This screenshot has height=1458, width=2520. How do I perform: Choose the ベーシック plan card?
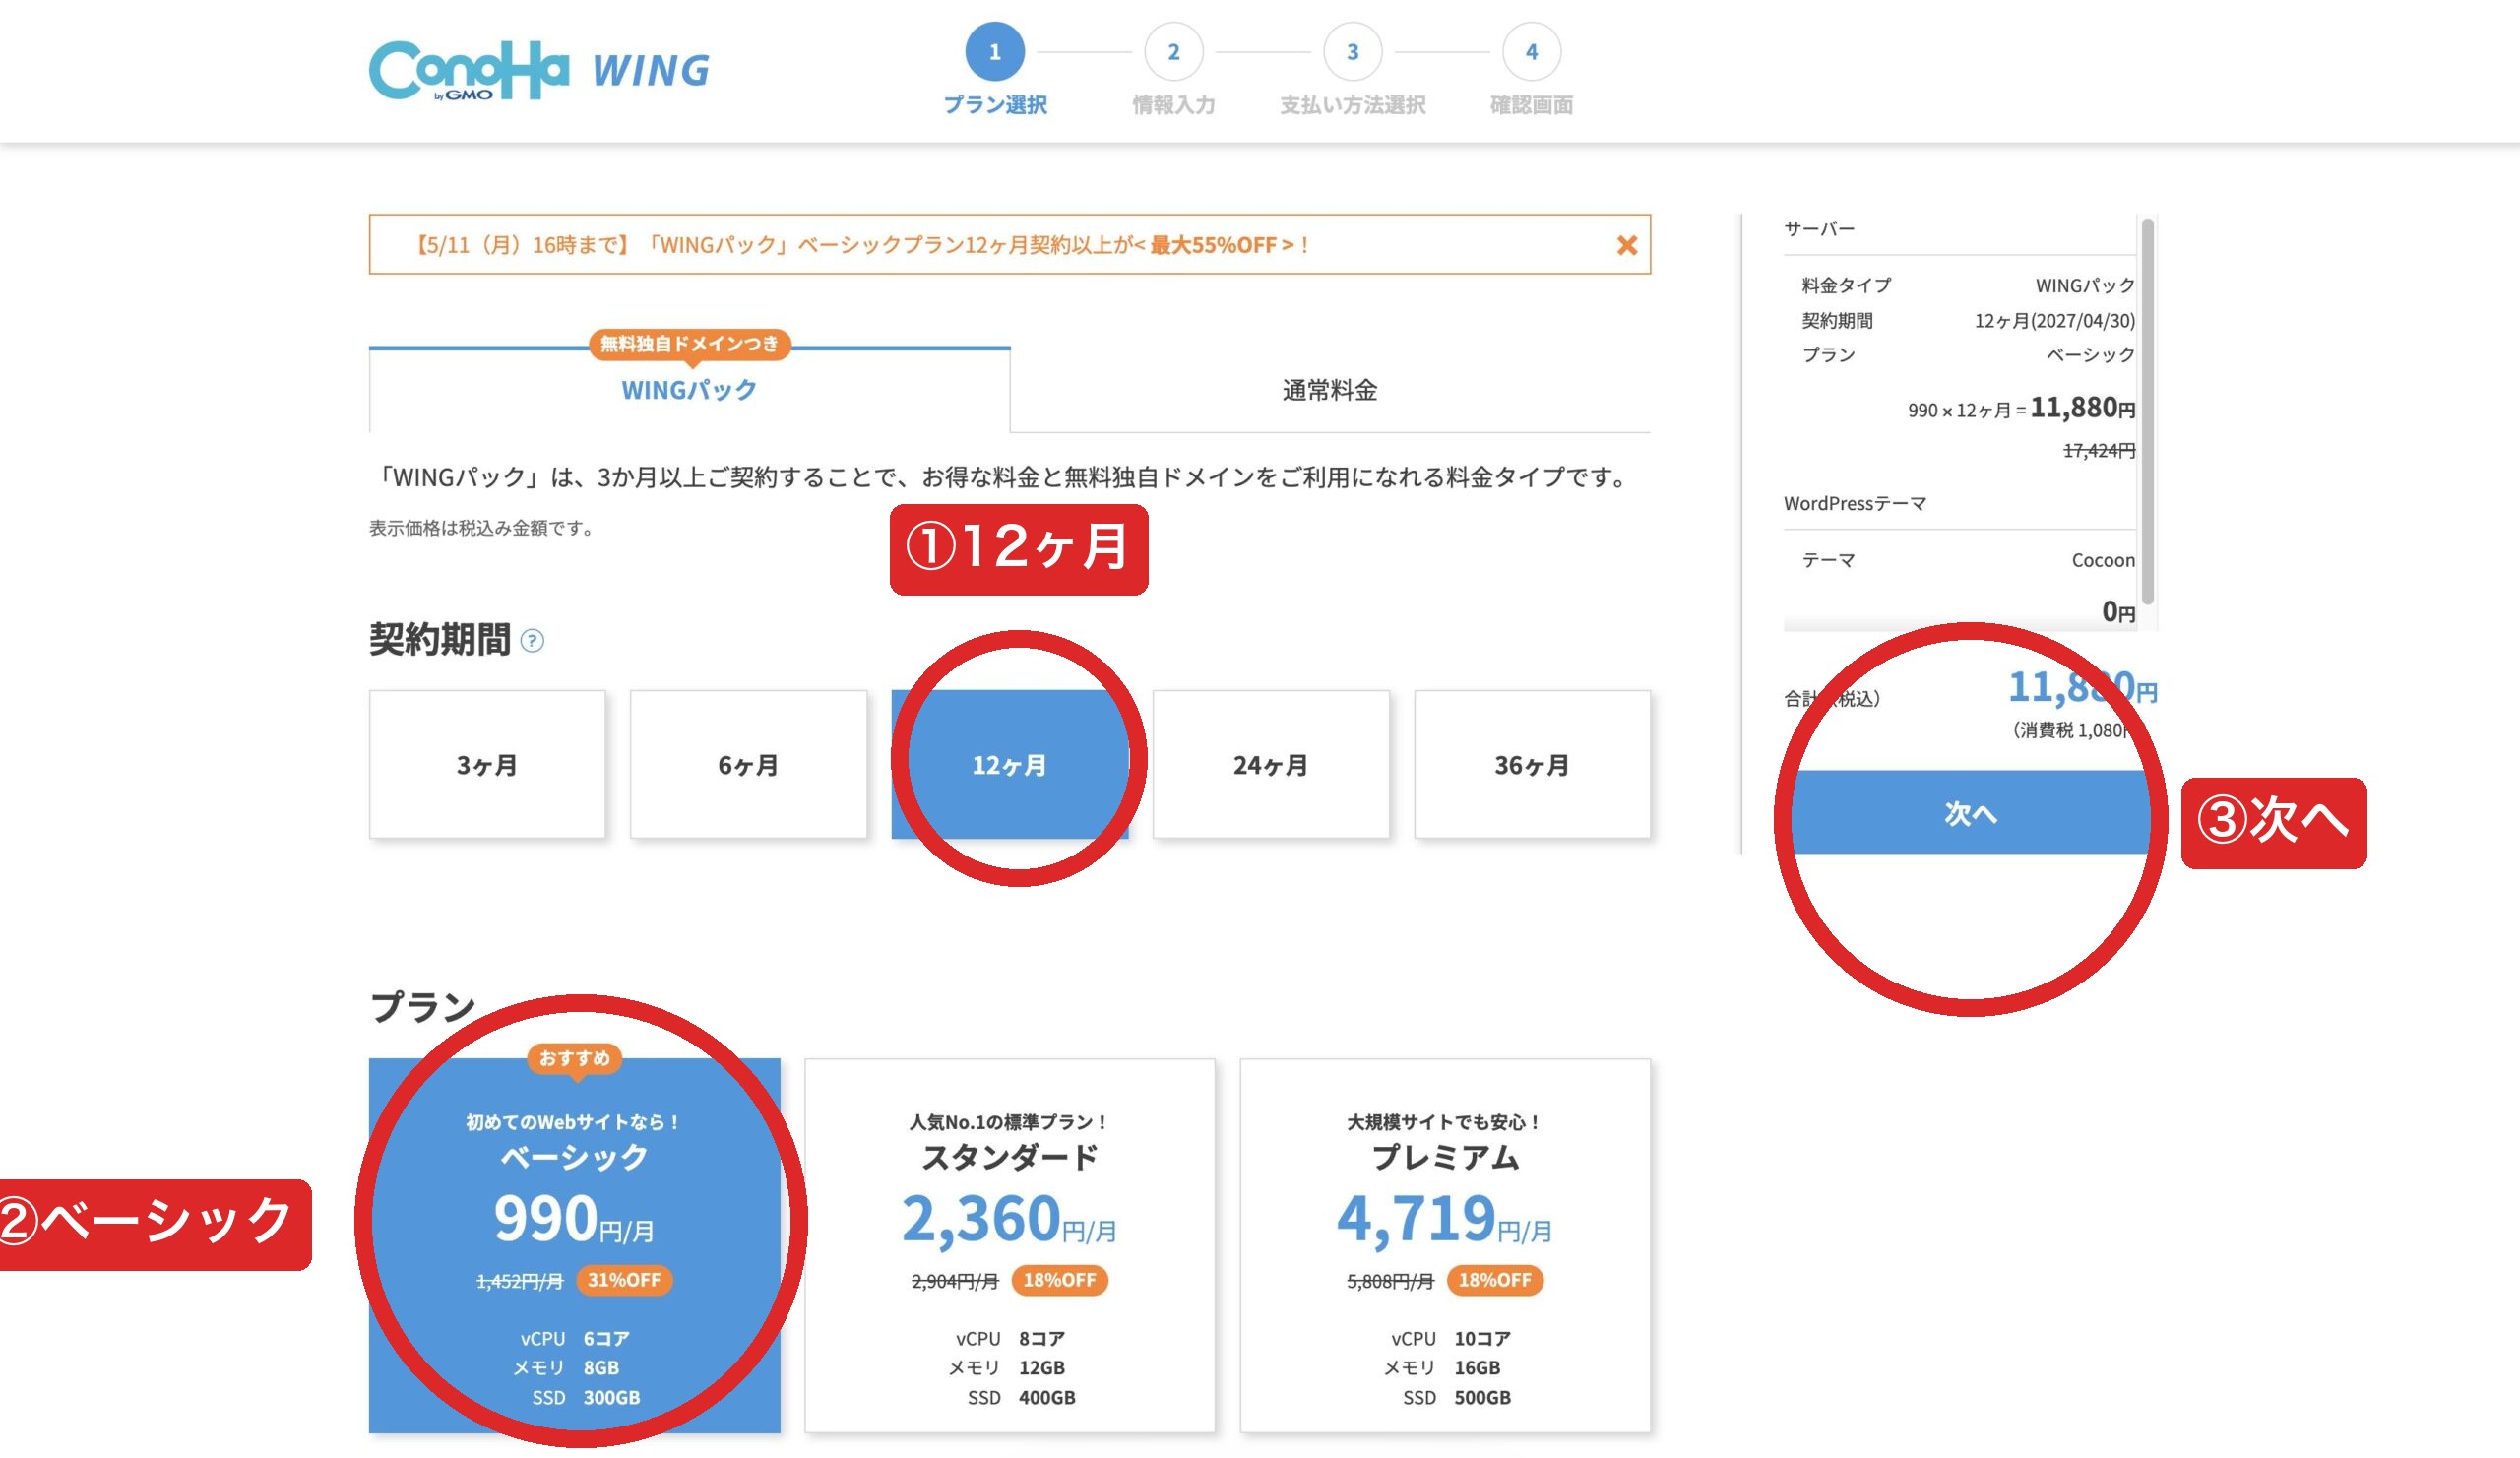(574, 1245)
